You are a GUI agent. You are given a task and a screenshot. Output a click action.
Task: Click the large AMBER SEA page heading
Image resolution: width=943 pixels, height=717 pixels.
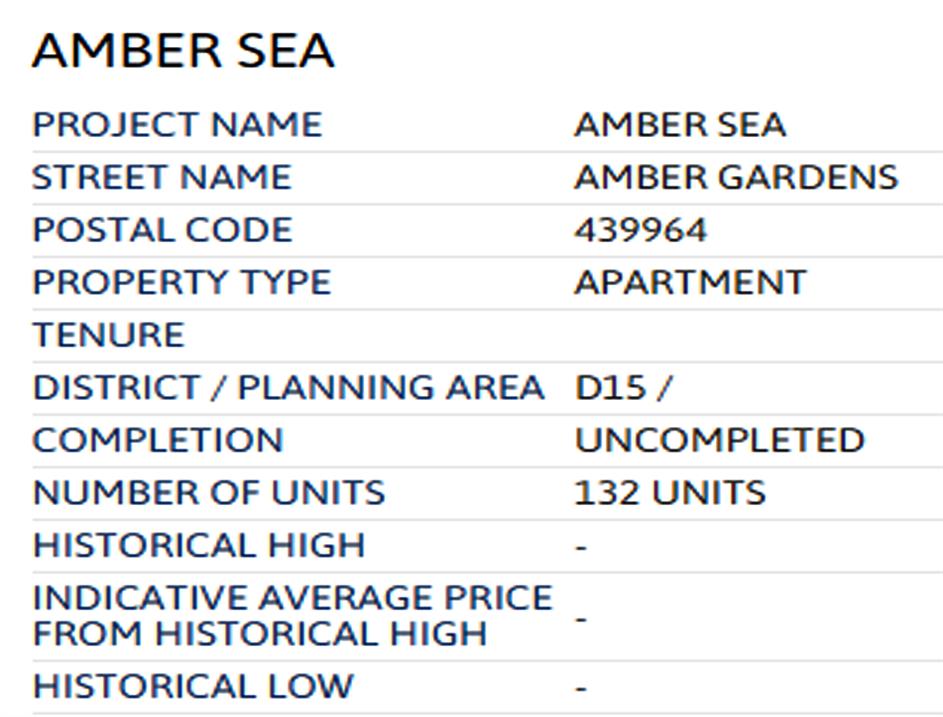[x=183, y=52]
